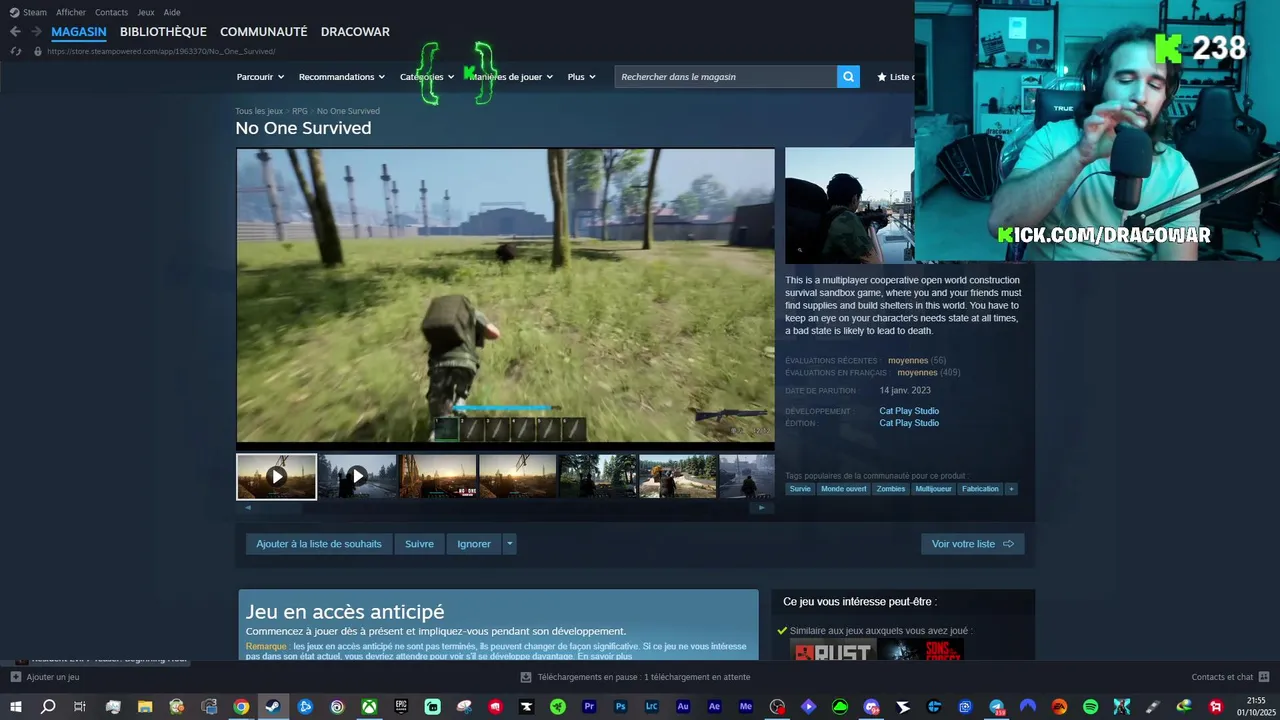Expand the Recommandations dropdown

342,77
